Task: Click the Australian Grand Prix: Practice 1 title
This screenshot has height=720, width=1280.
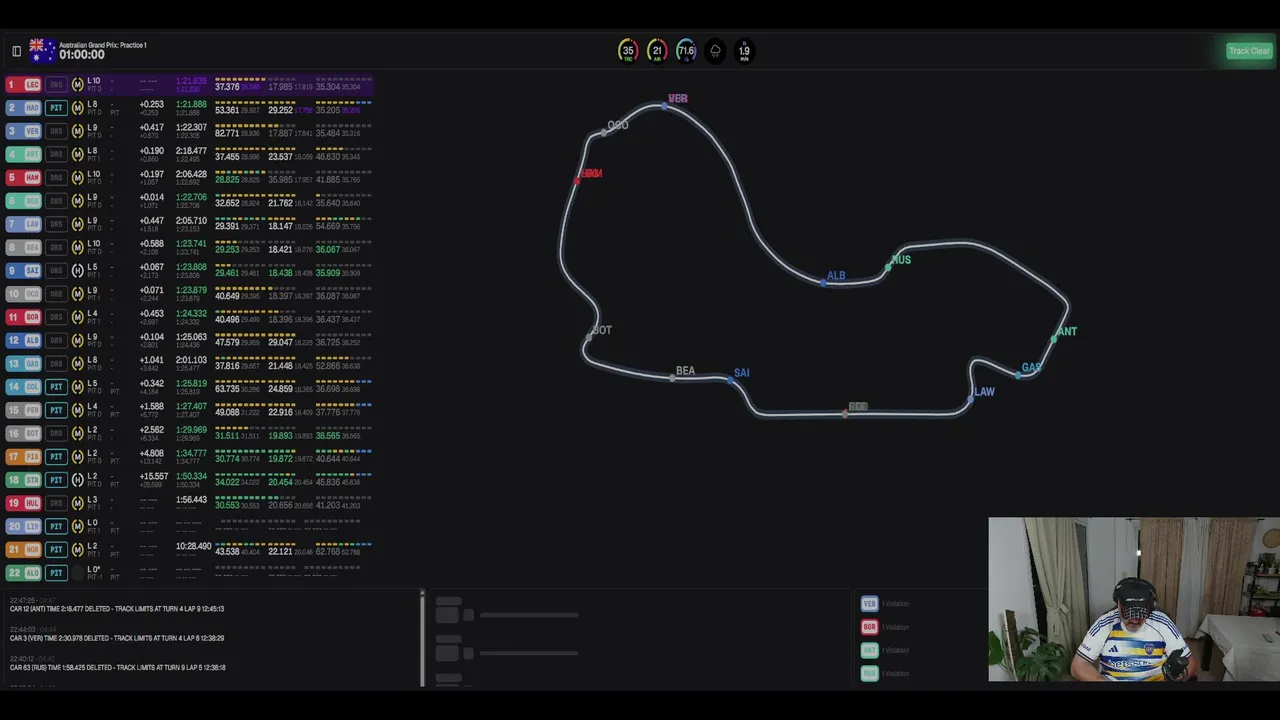Action: [103, 45]
